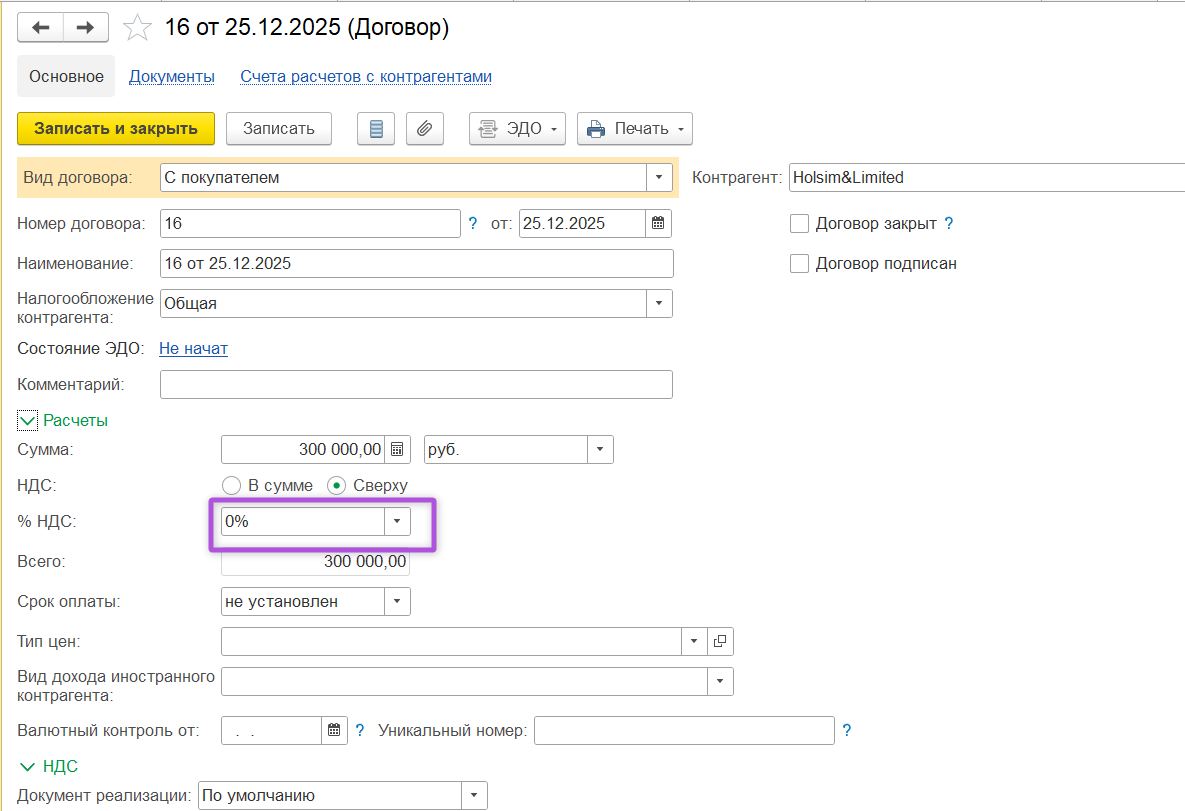This screenshot has height=811, width=1185.
Task: Follow the Не начат EDO status link
Action: click(x=193, y=349)
